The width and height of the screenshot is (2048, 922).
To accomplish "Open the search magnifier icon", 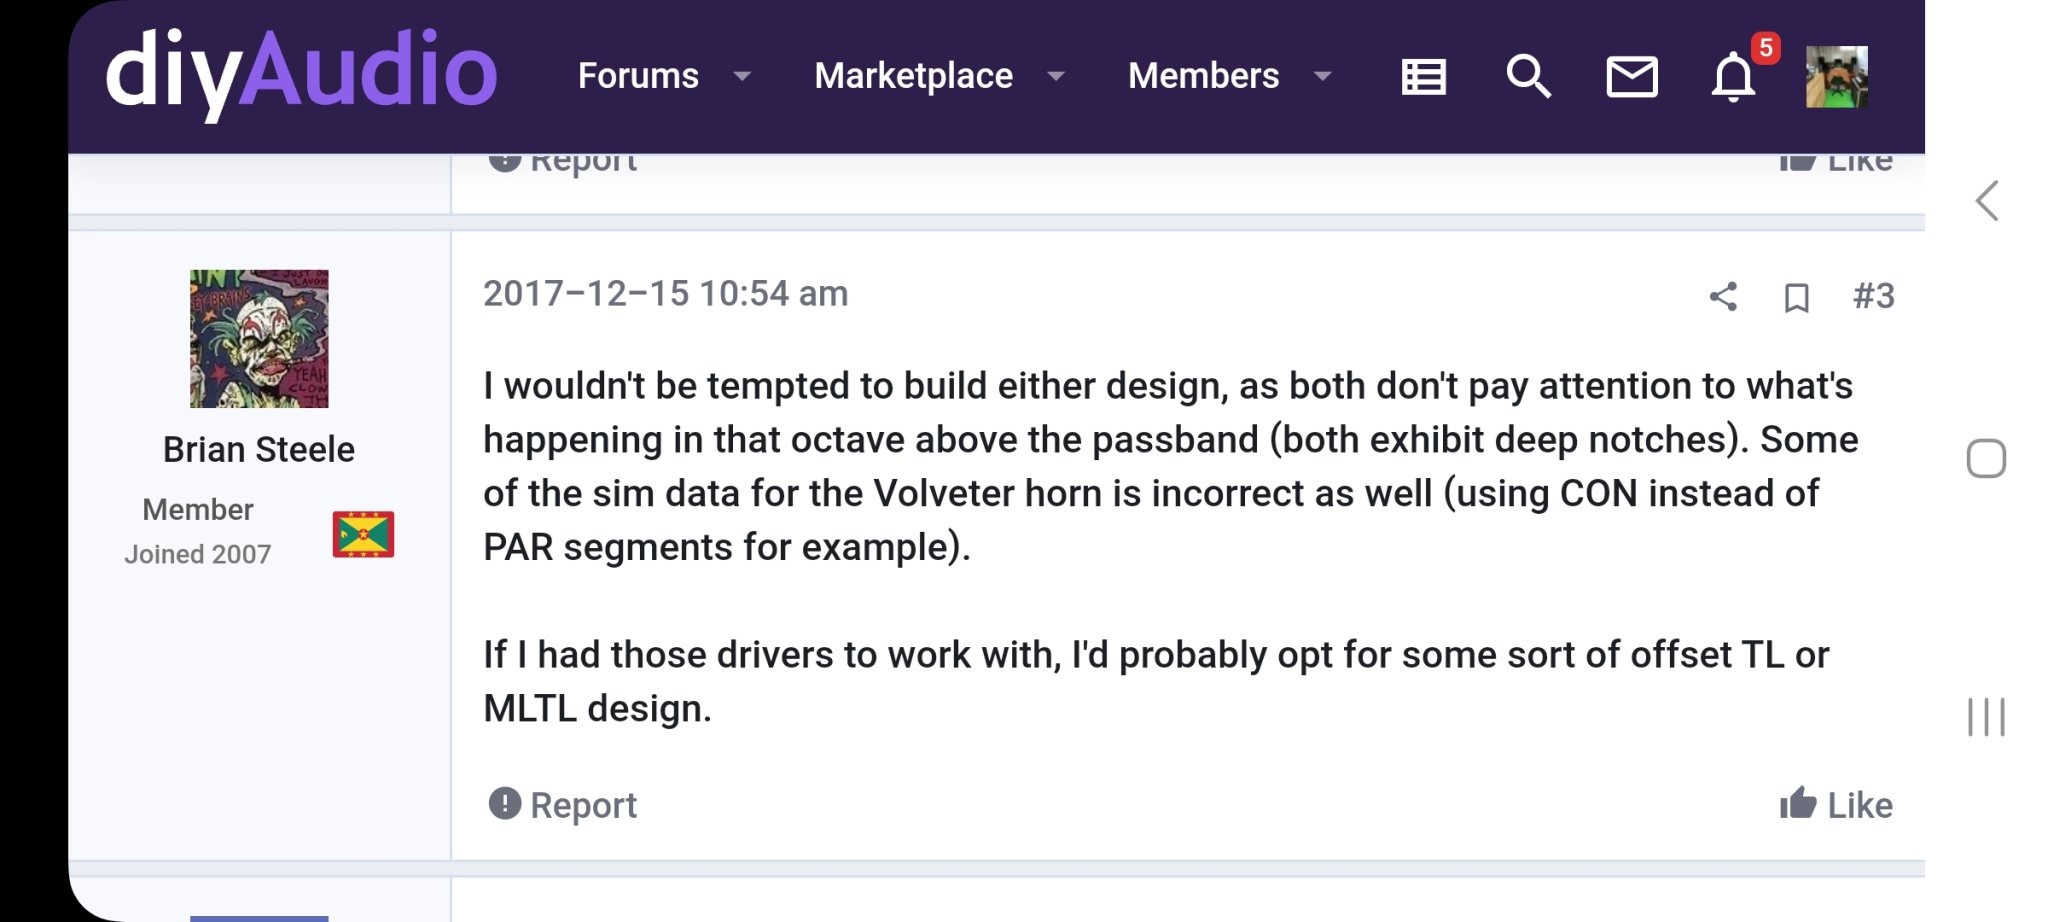I will point(1528,76).
